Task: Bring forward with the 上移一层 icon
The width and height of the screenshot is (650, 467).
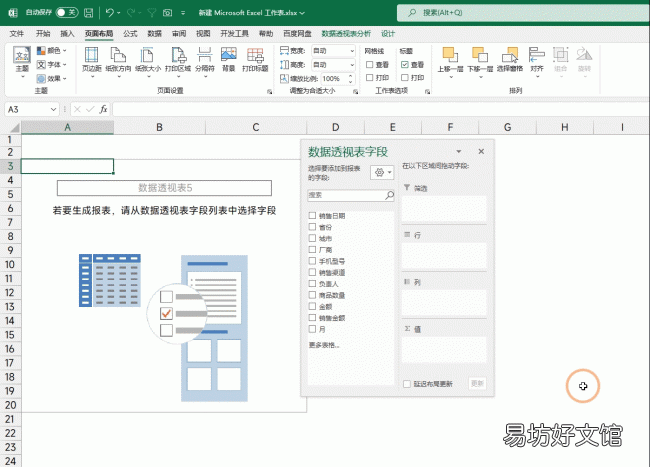Action: 450,55
